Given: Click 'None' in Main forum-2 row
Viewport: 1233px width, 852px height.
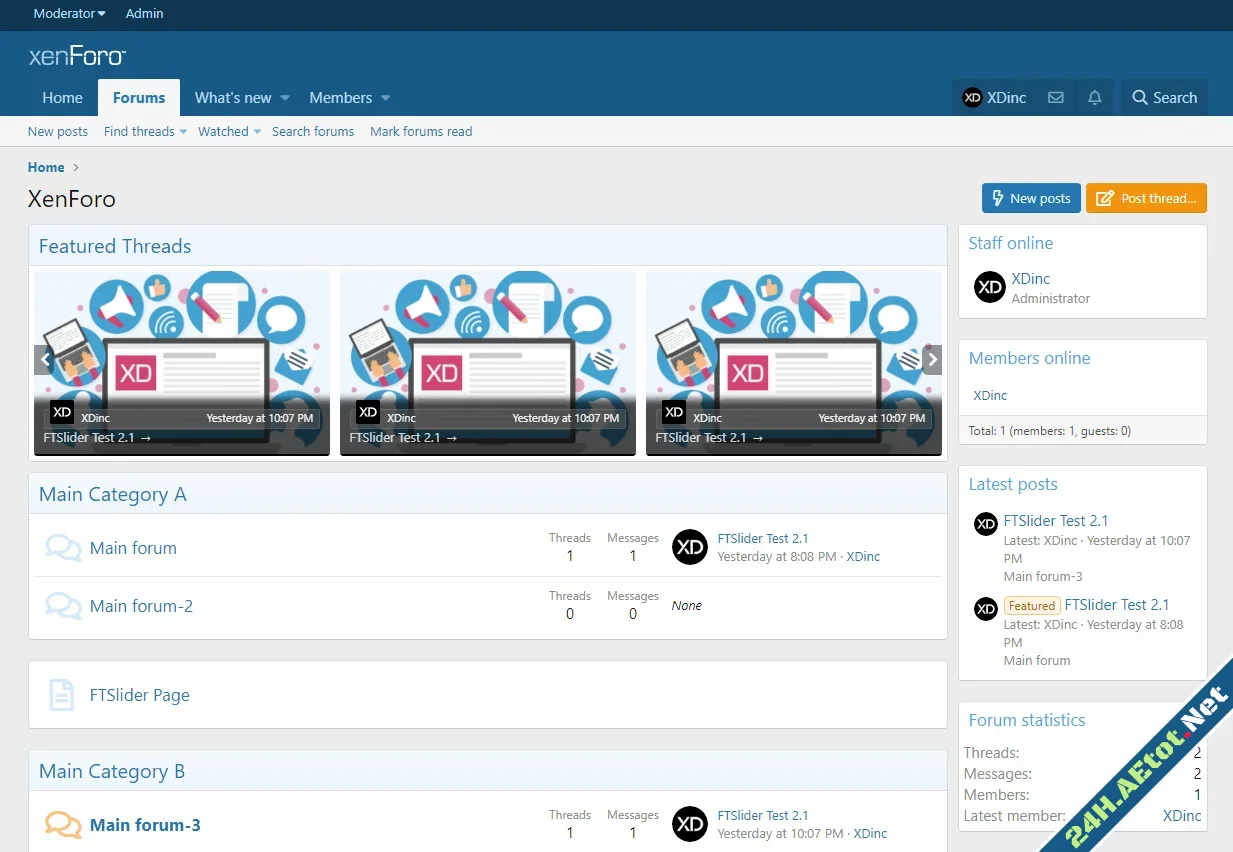Looking at the screenshot, I should pos(687,605).
